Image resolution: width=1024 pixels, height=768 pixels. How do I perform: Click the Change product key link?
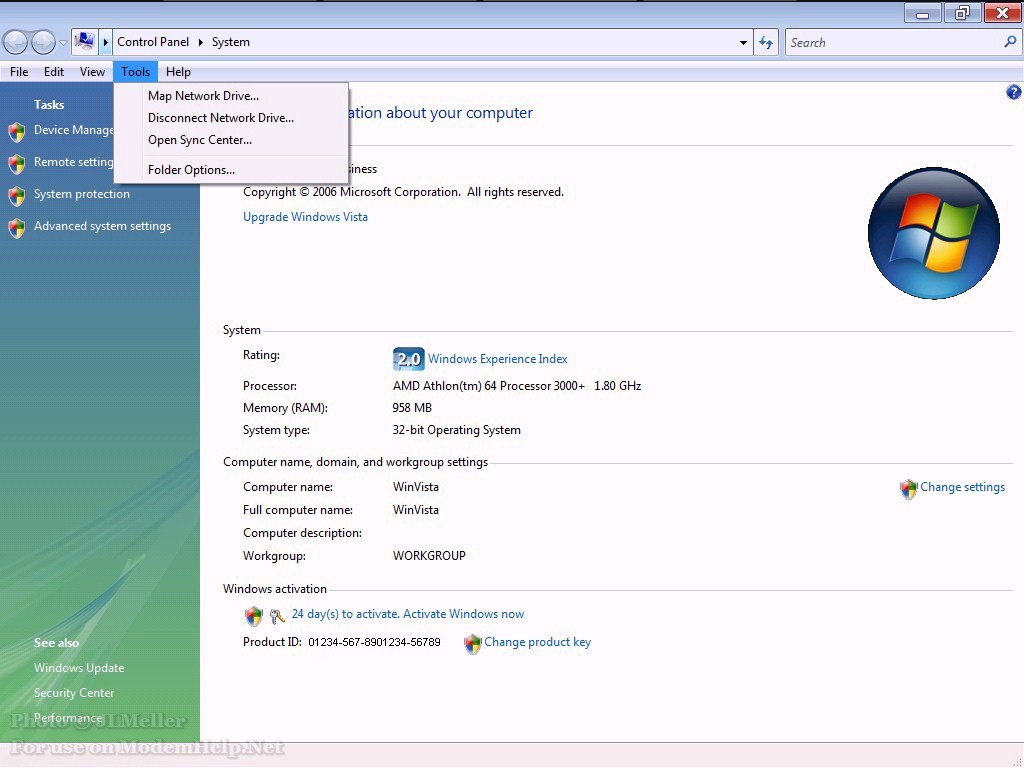(537, 642)
